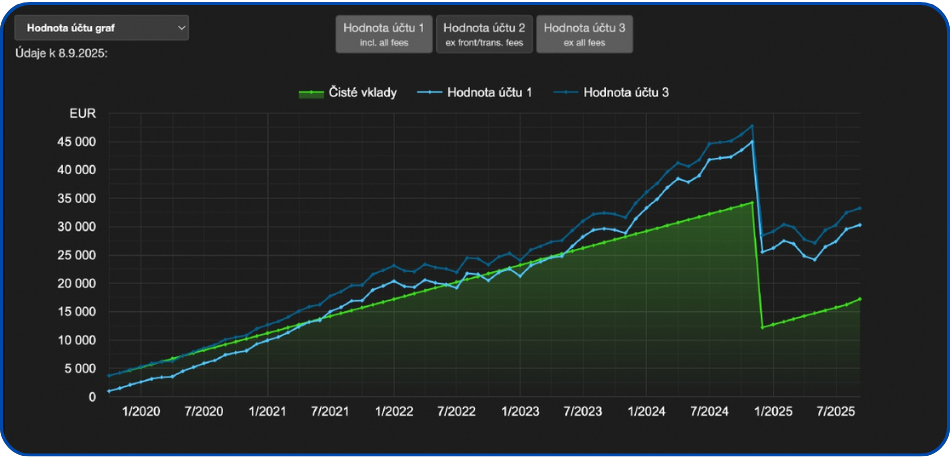950x458 pixels.
Task: Click the chevron arrow of the chart selector
Action: [181, 28]
